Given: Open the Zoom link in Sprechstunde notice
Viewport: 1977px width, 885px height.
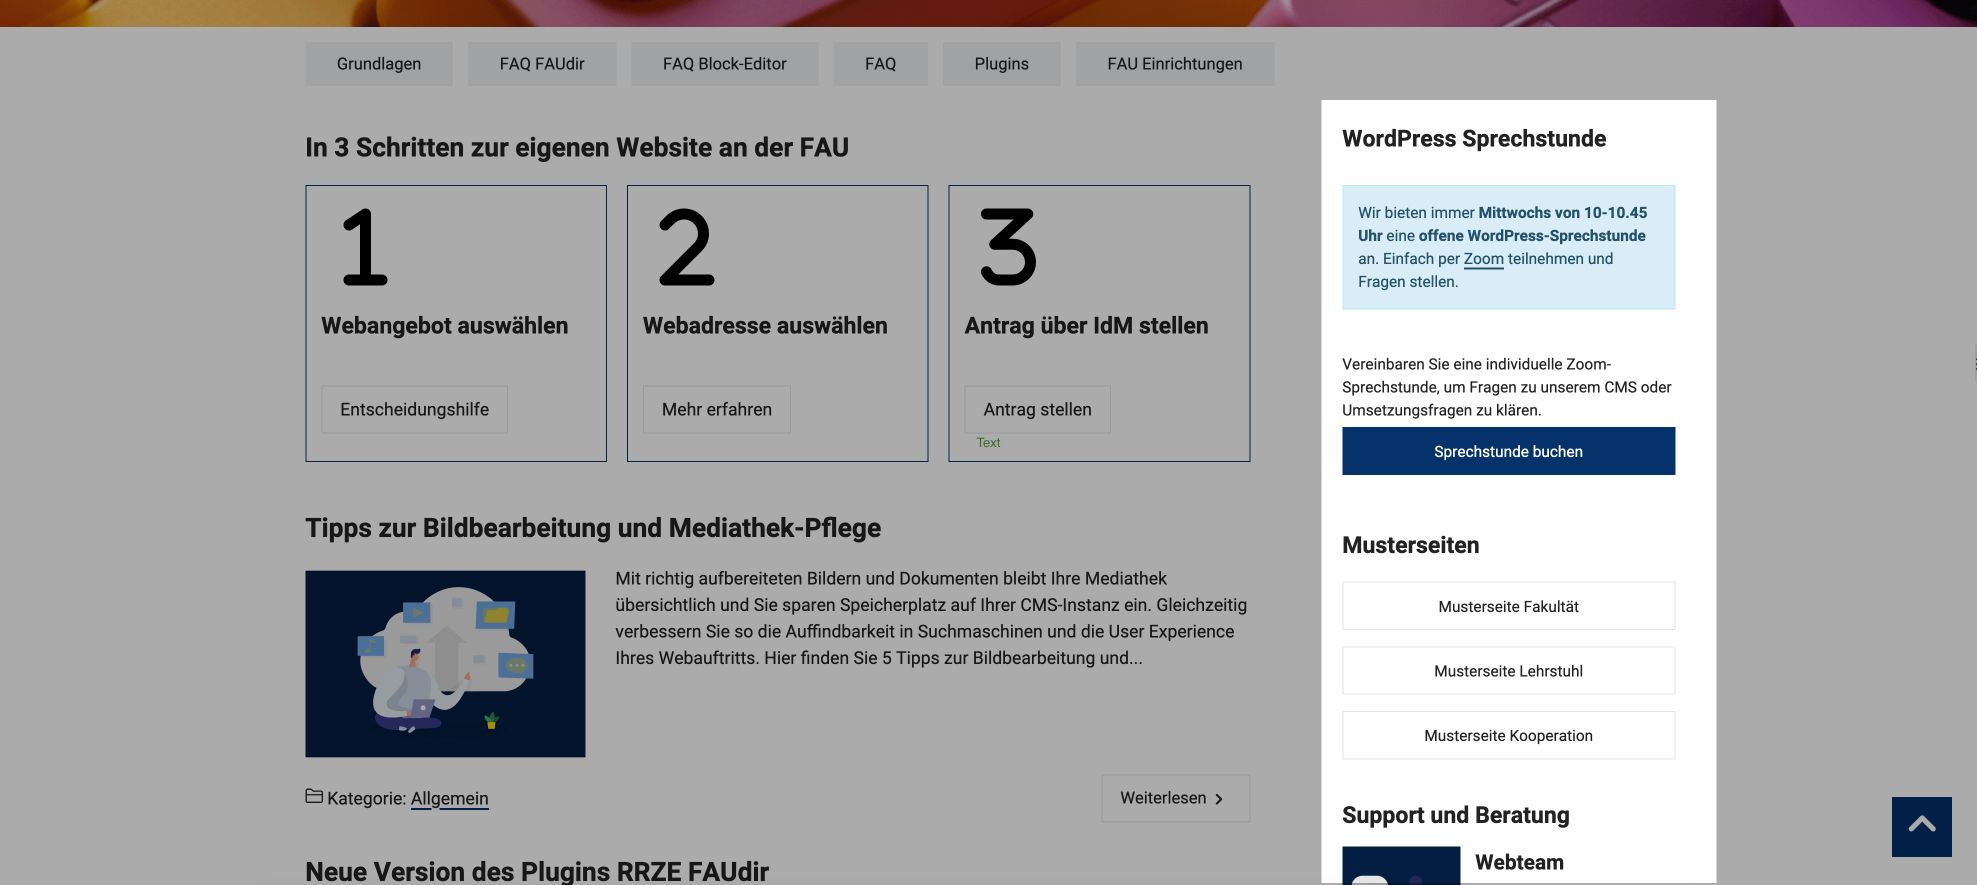Looking at the screenshot, I should tap(1483, 259).
